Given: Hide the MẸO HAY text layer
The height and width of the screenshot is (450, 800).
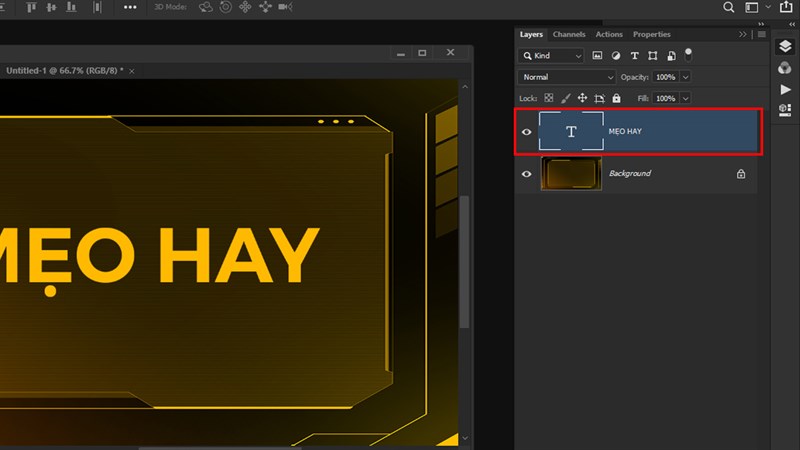Looking at the screenshot, I should 527,132.
